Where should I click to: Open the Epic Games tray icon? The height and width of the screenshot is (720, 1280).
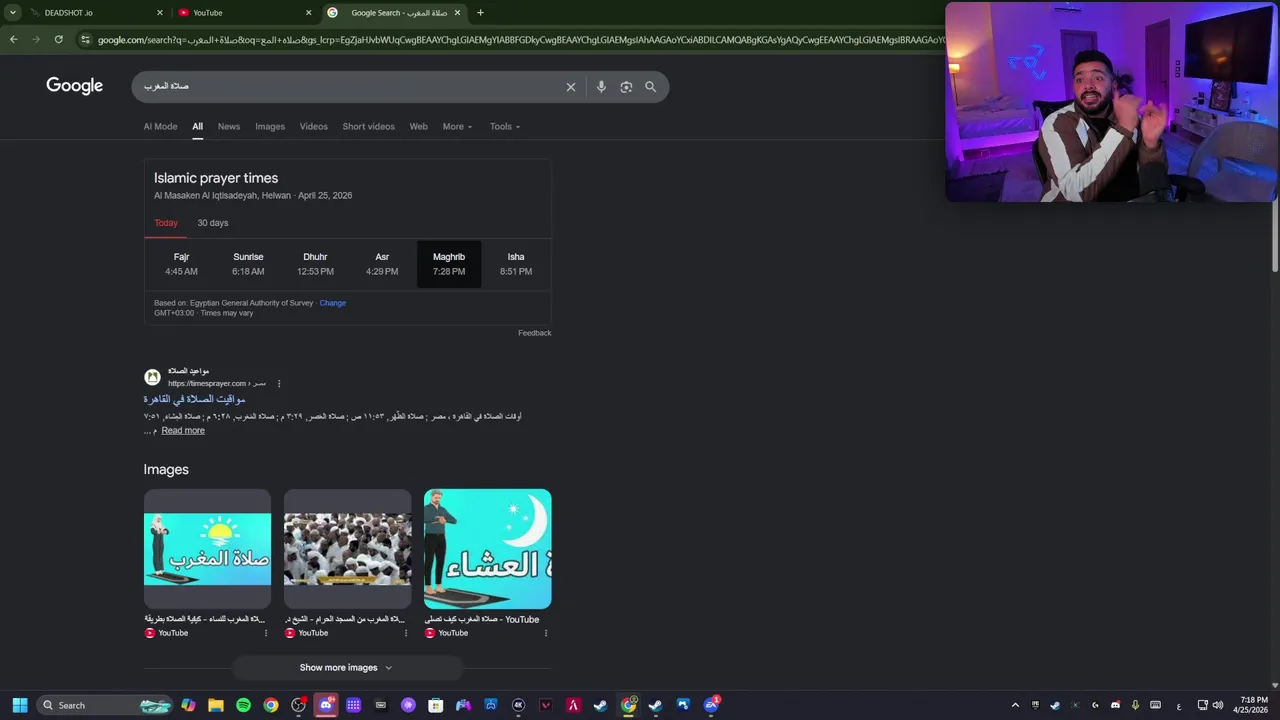tap(1035, 705)
